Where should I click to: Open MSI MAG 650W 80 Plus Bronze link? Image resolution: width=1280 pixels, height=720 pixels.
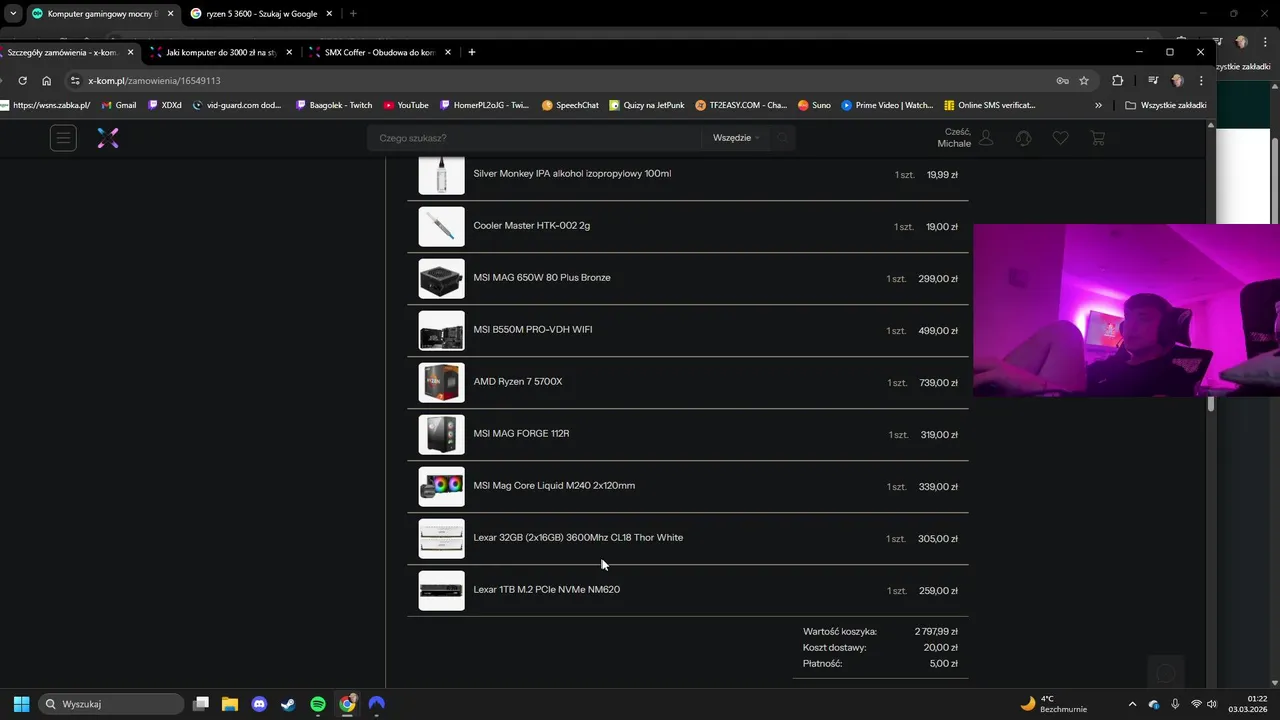(x=542, y=278)
